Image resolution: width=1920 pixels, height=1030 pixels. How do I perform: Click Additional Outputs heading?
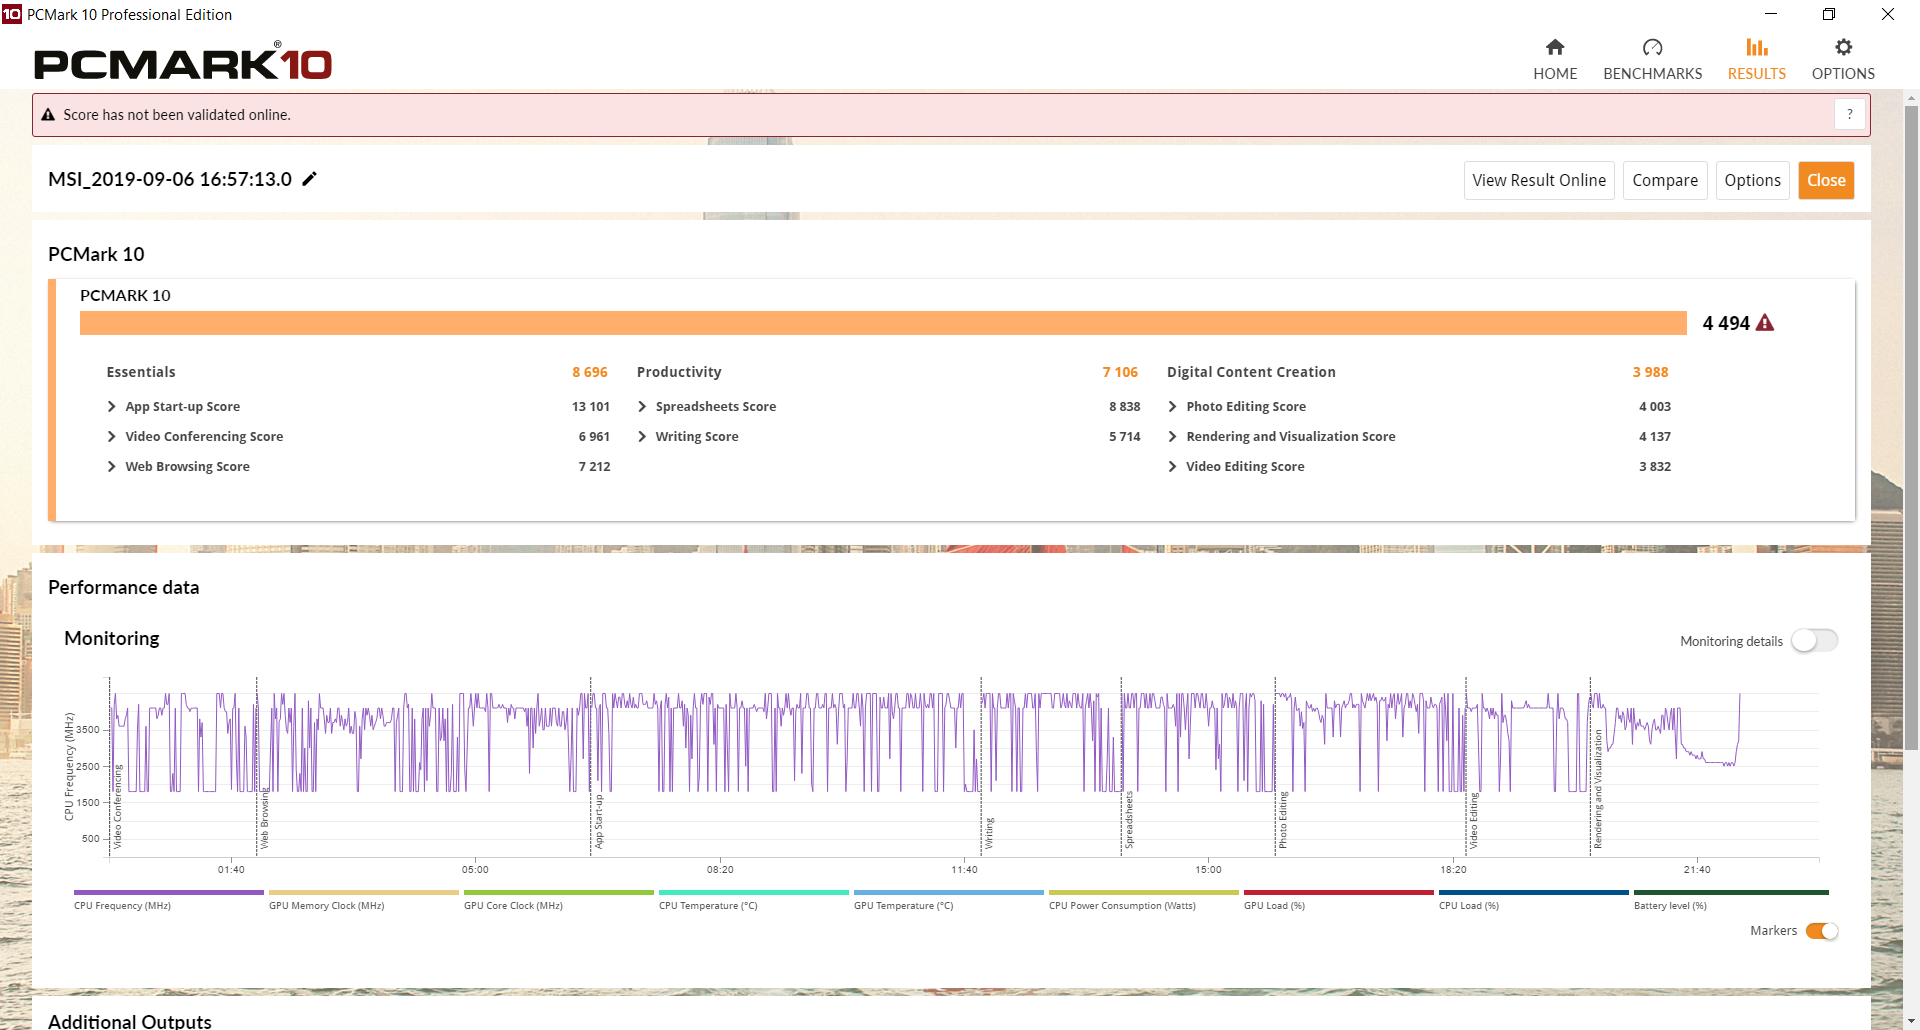pos(130,1021)
